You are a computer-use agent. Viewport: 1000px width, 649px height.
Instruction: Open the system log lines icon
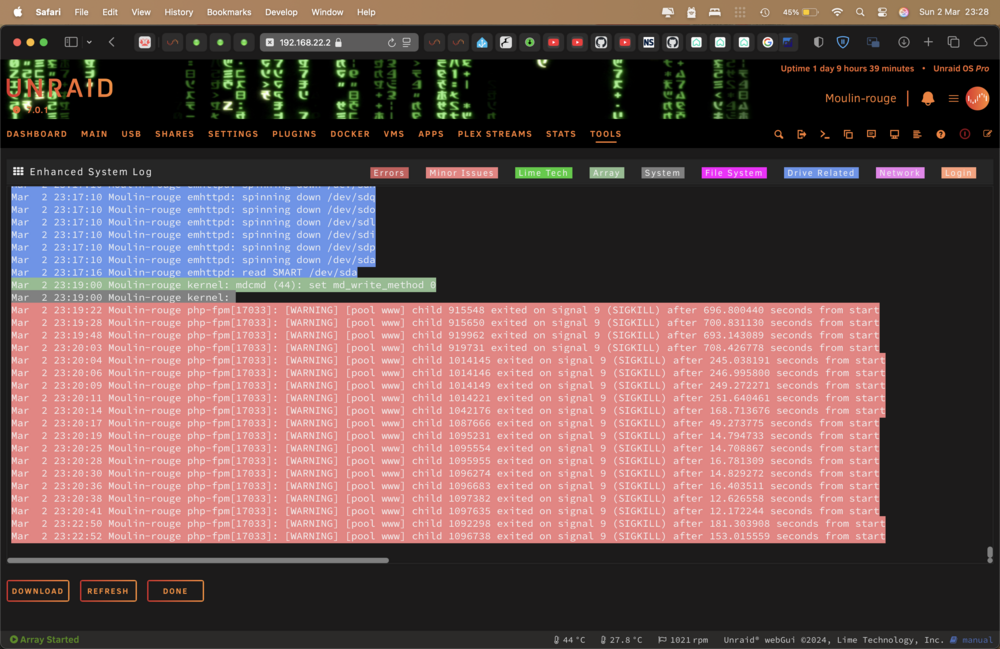917,135
